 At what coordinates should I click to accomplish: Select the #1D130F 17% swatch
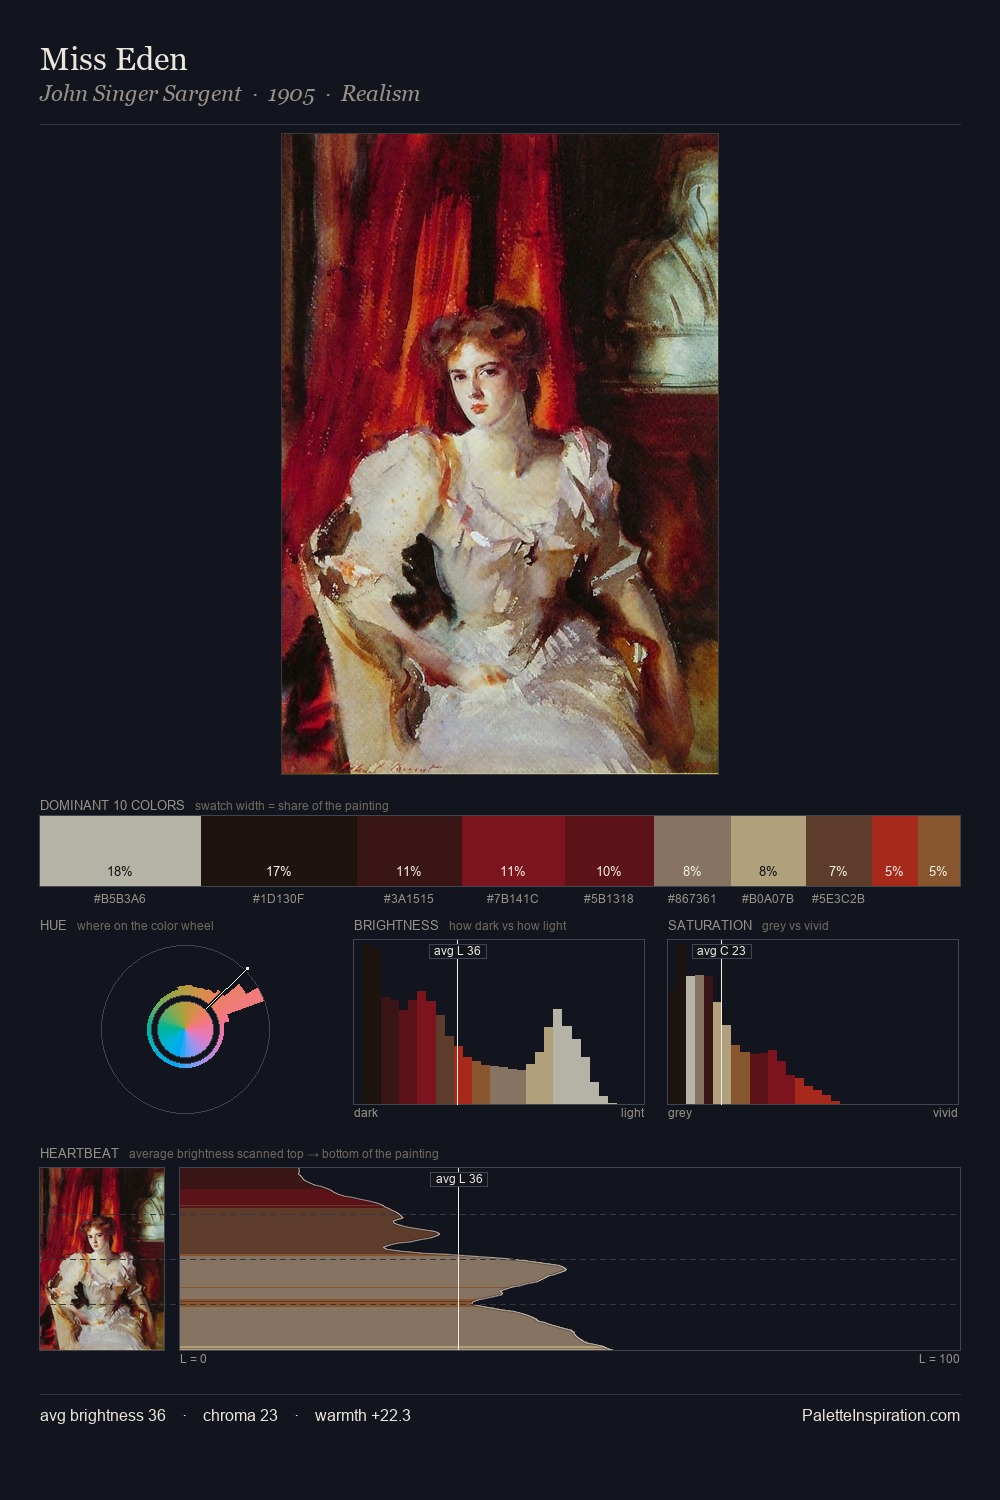point(279,851)
